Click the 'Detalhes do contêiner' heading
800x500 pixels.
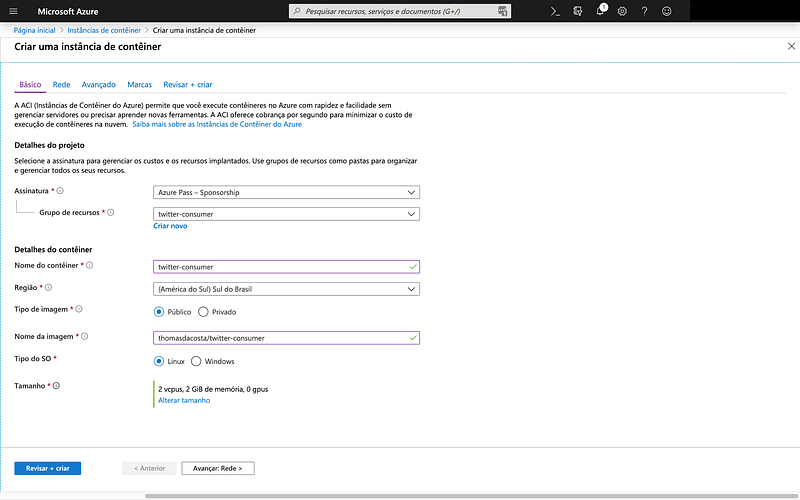(53, 249)
